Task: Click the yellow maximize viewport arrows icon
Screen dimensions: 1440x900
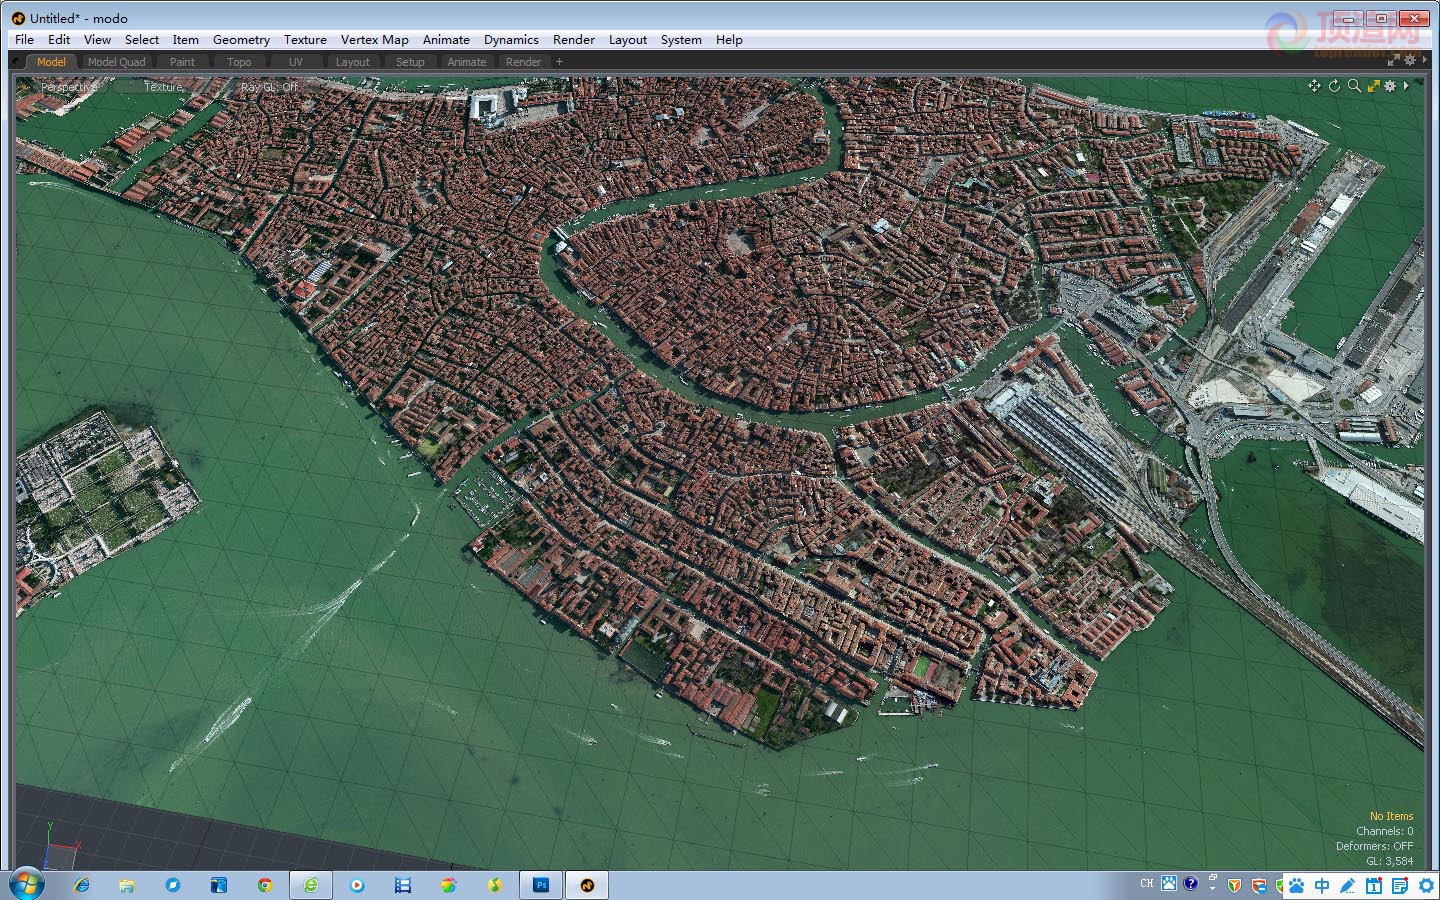Action: click(x=1373, y=86)
